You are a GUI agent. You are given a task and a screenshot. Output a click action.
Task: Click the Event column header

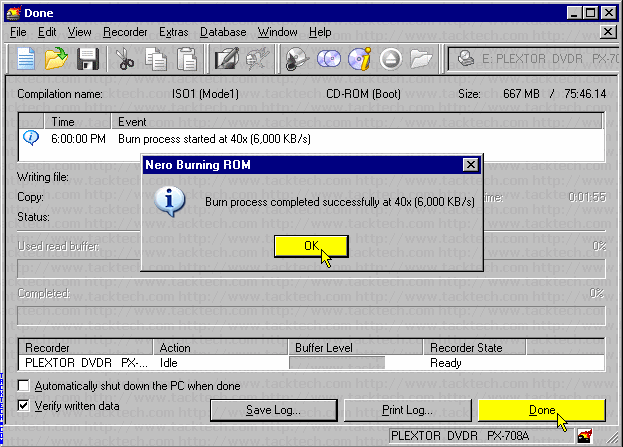[356, 122]
